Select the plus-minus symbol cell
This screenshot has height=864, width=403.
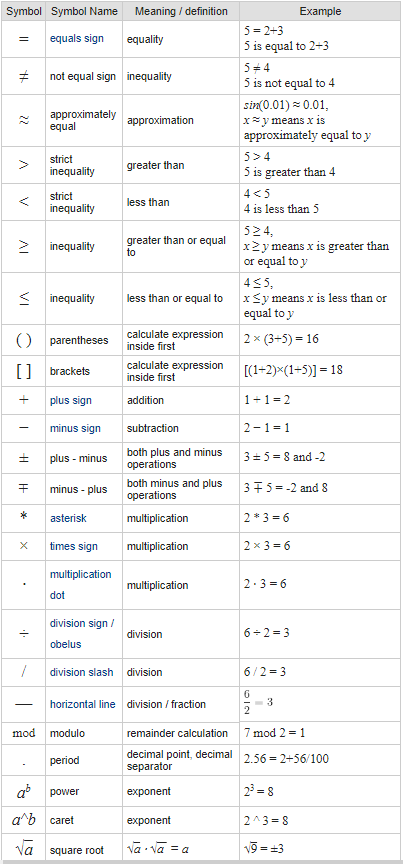pos(24,458)
